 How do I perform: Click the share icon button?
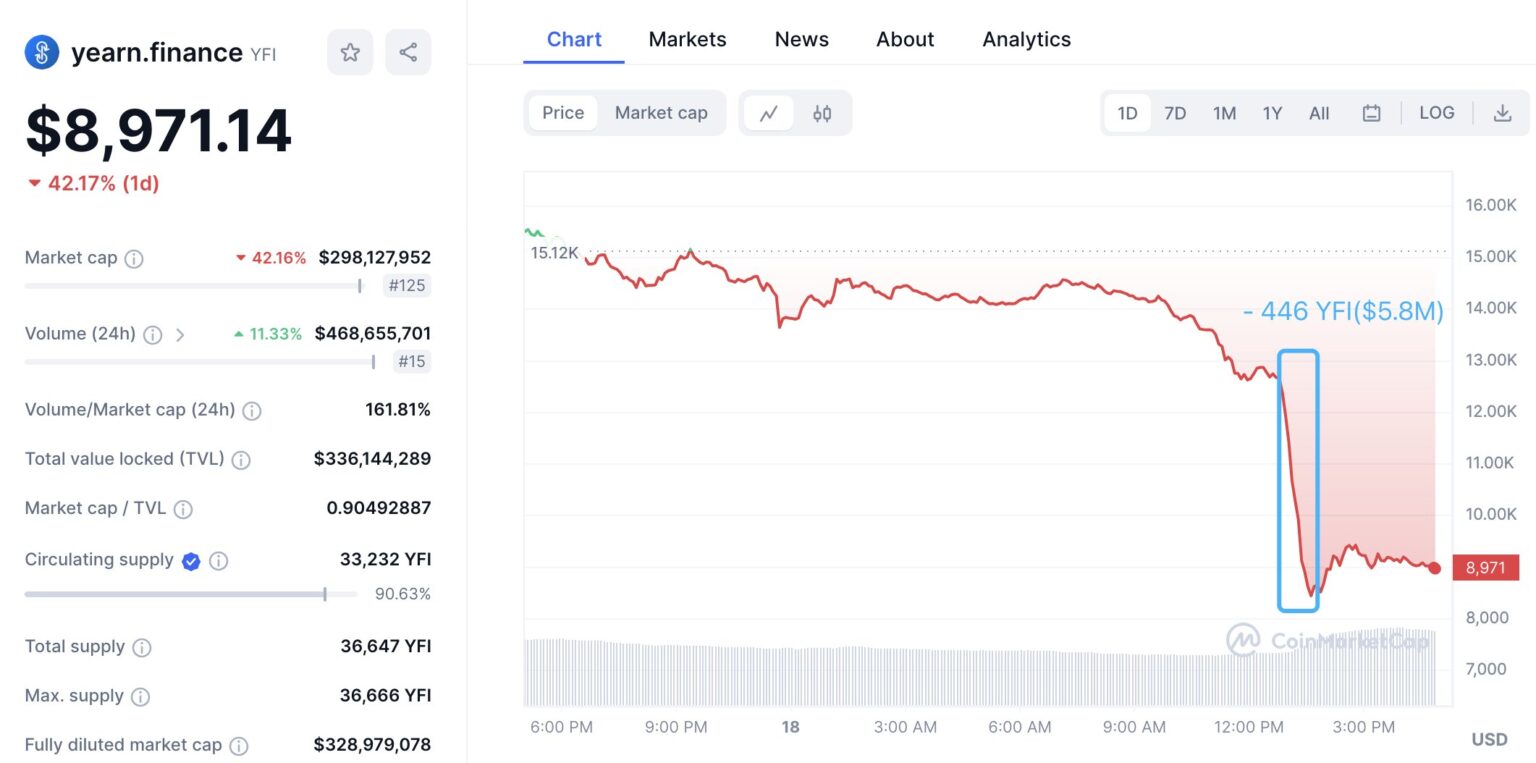pyautogui.click(x=408, y=52)
